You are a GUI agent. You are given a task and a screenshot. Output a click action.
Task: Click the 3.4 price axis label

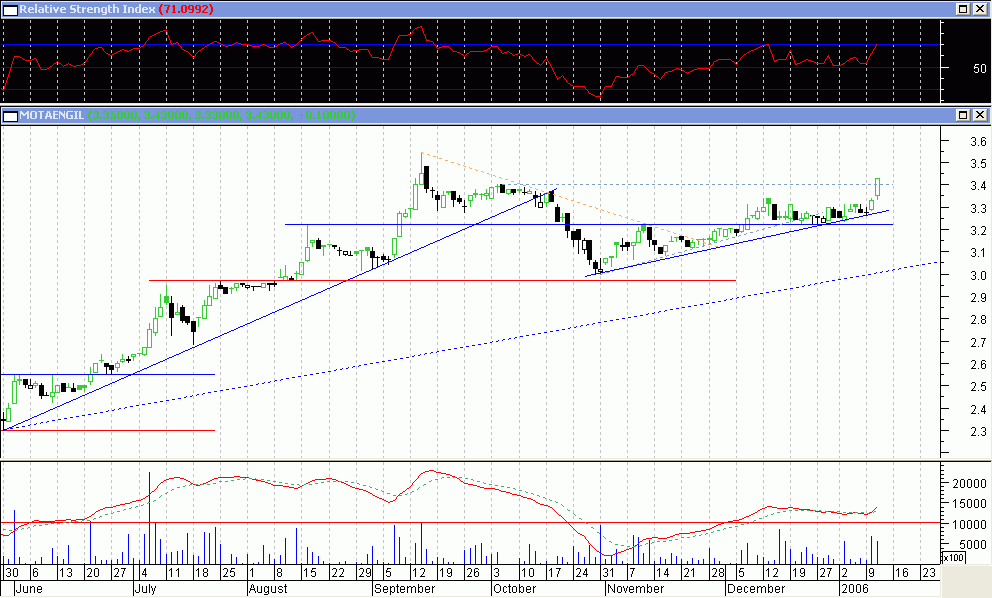pos(978,186)
